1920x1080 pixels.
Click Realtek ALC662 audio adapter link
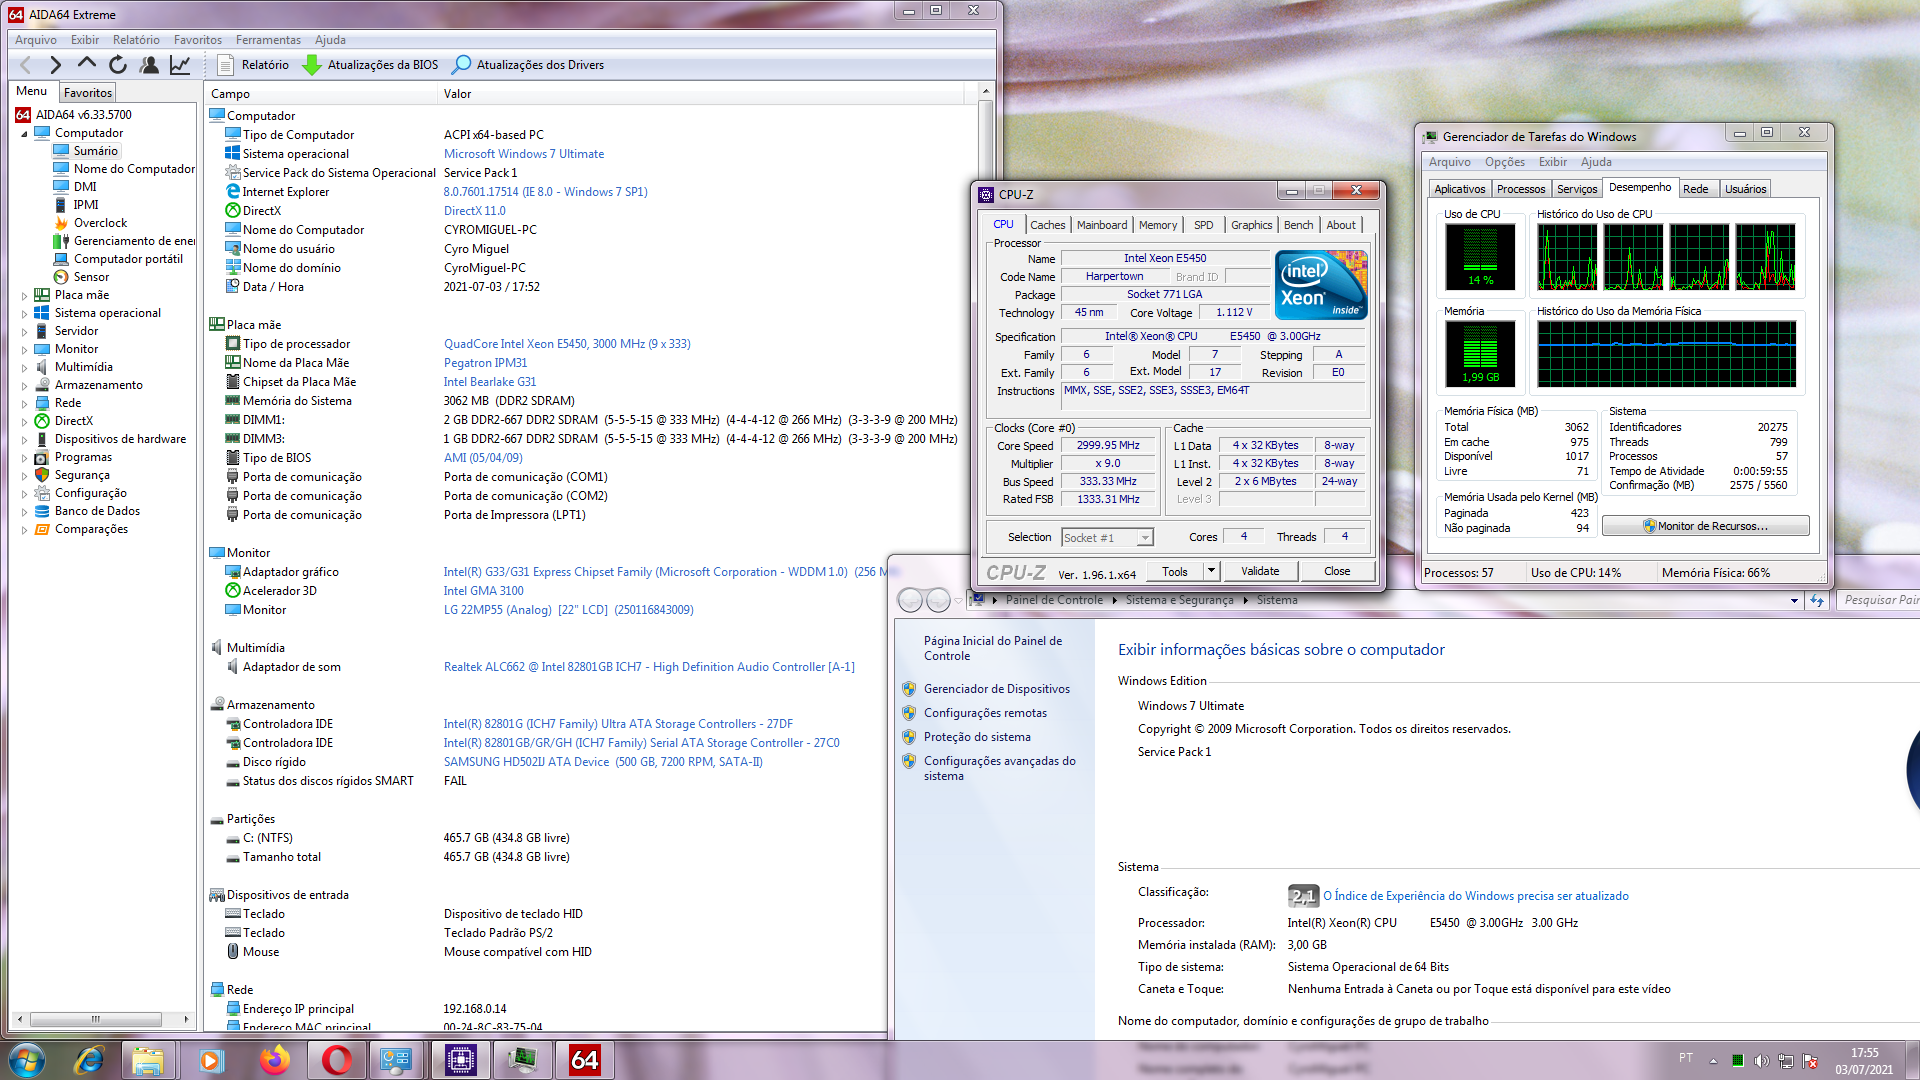click(x=649, y=667)
